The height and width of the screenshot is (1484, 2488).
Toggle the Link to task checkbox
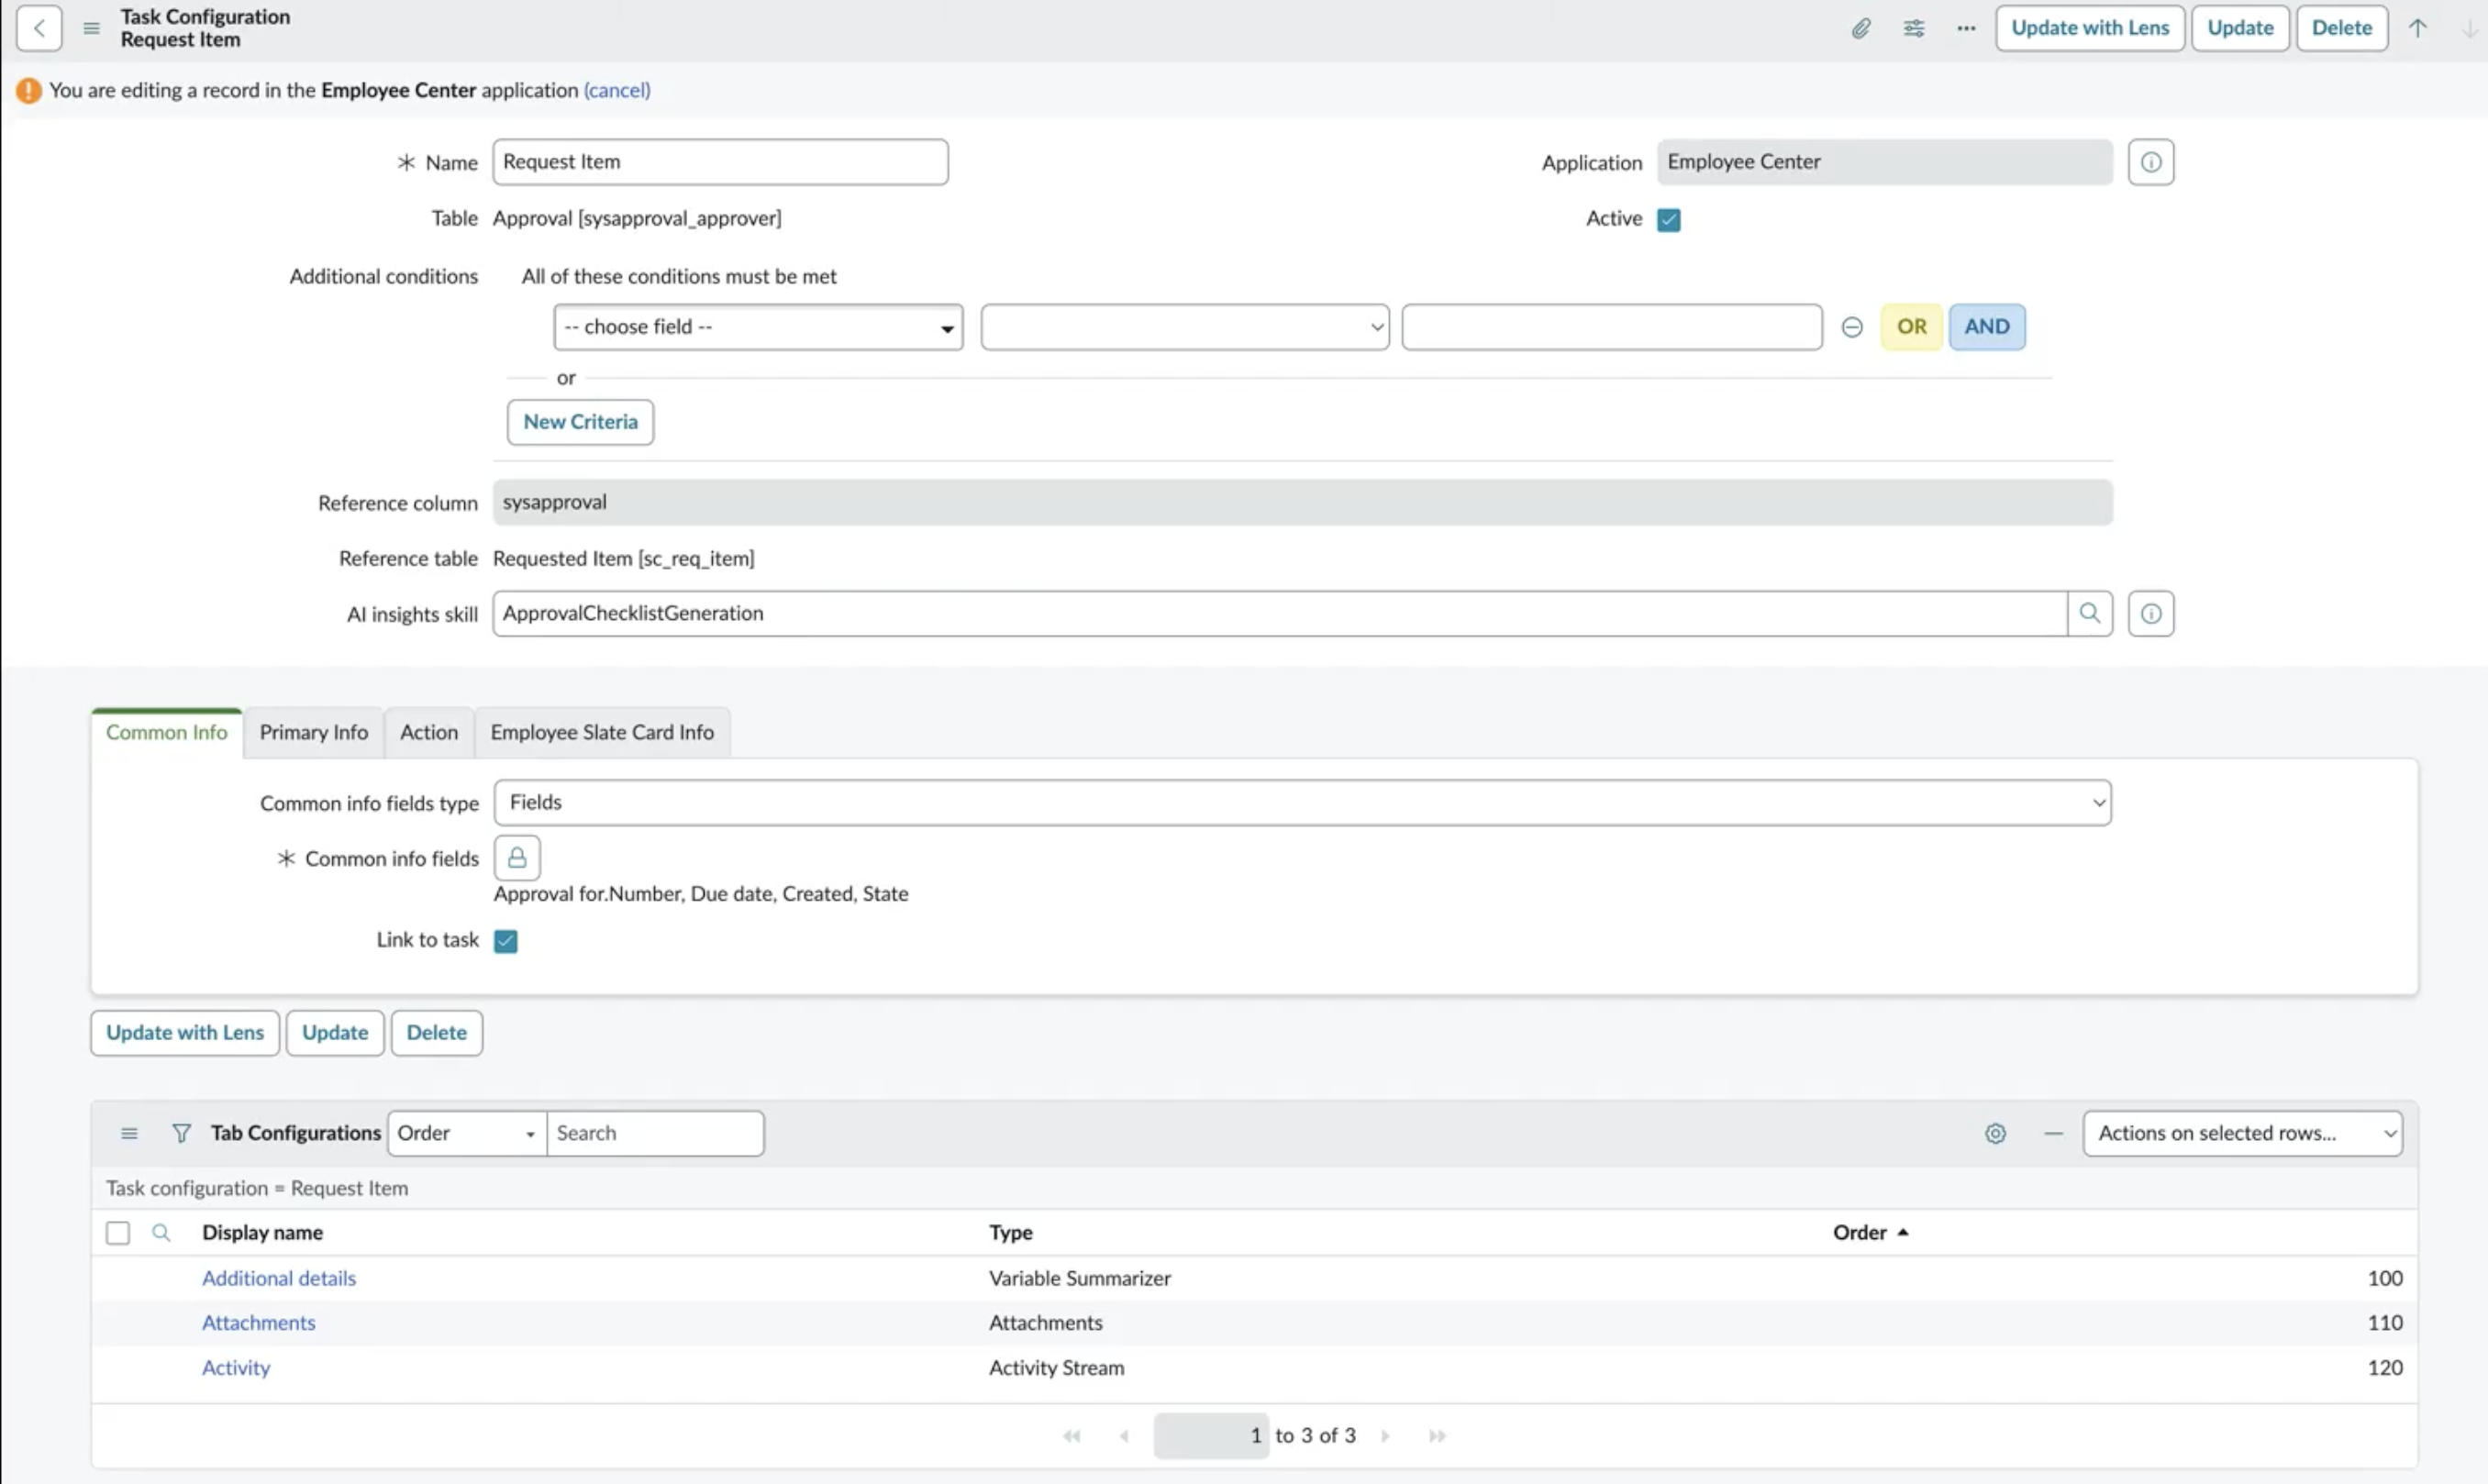(x=505, y=940)
